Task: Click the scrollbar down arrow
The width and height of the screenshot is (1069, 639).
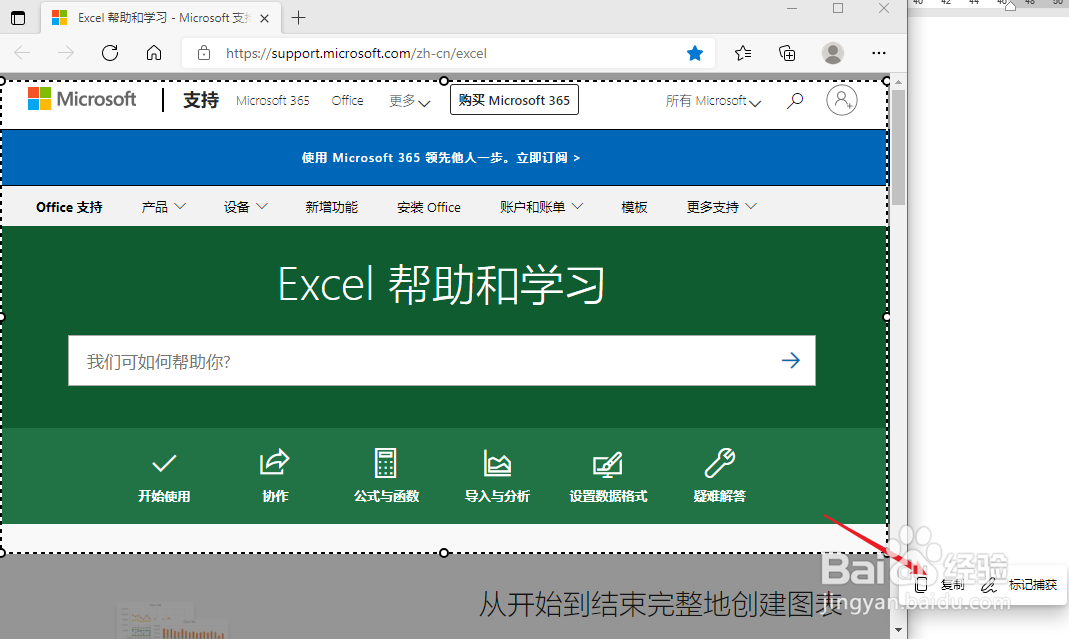Action: 898,629
